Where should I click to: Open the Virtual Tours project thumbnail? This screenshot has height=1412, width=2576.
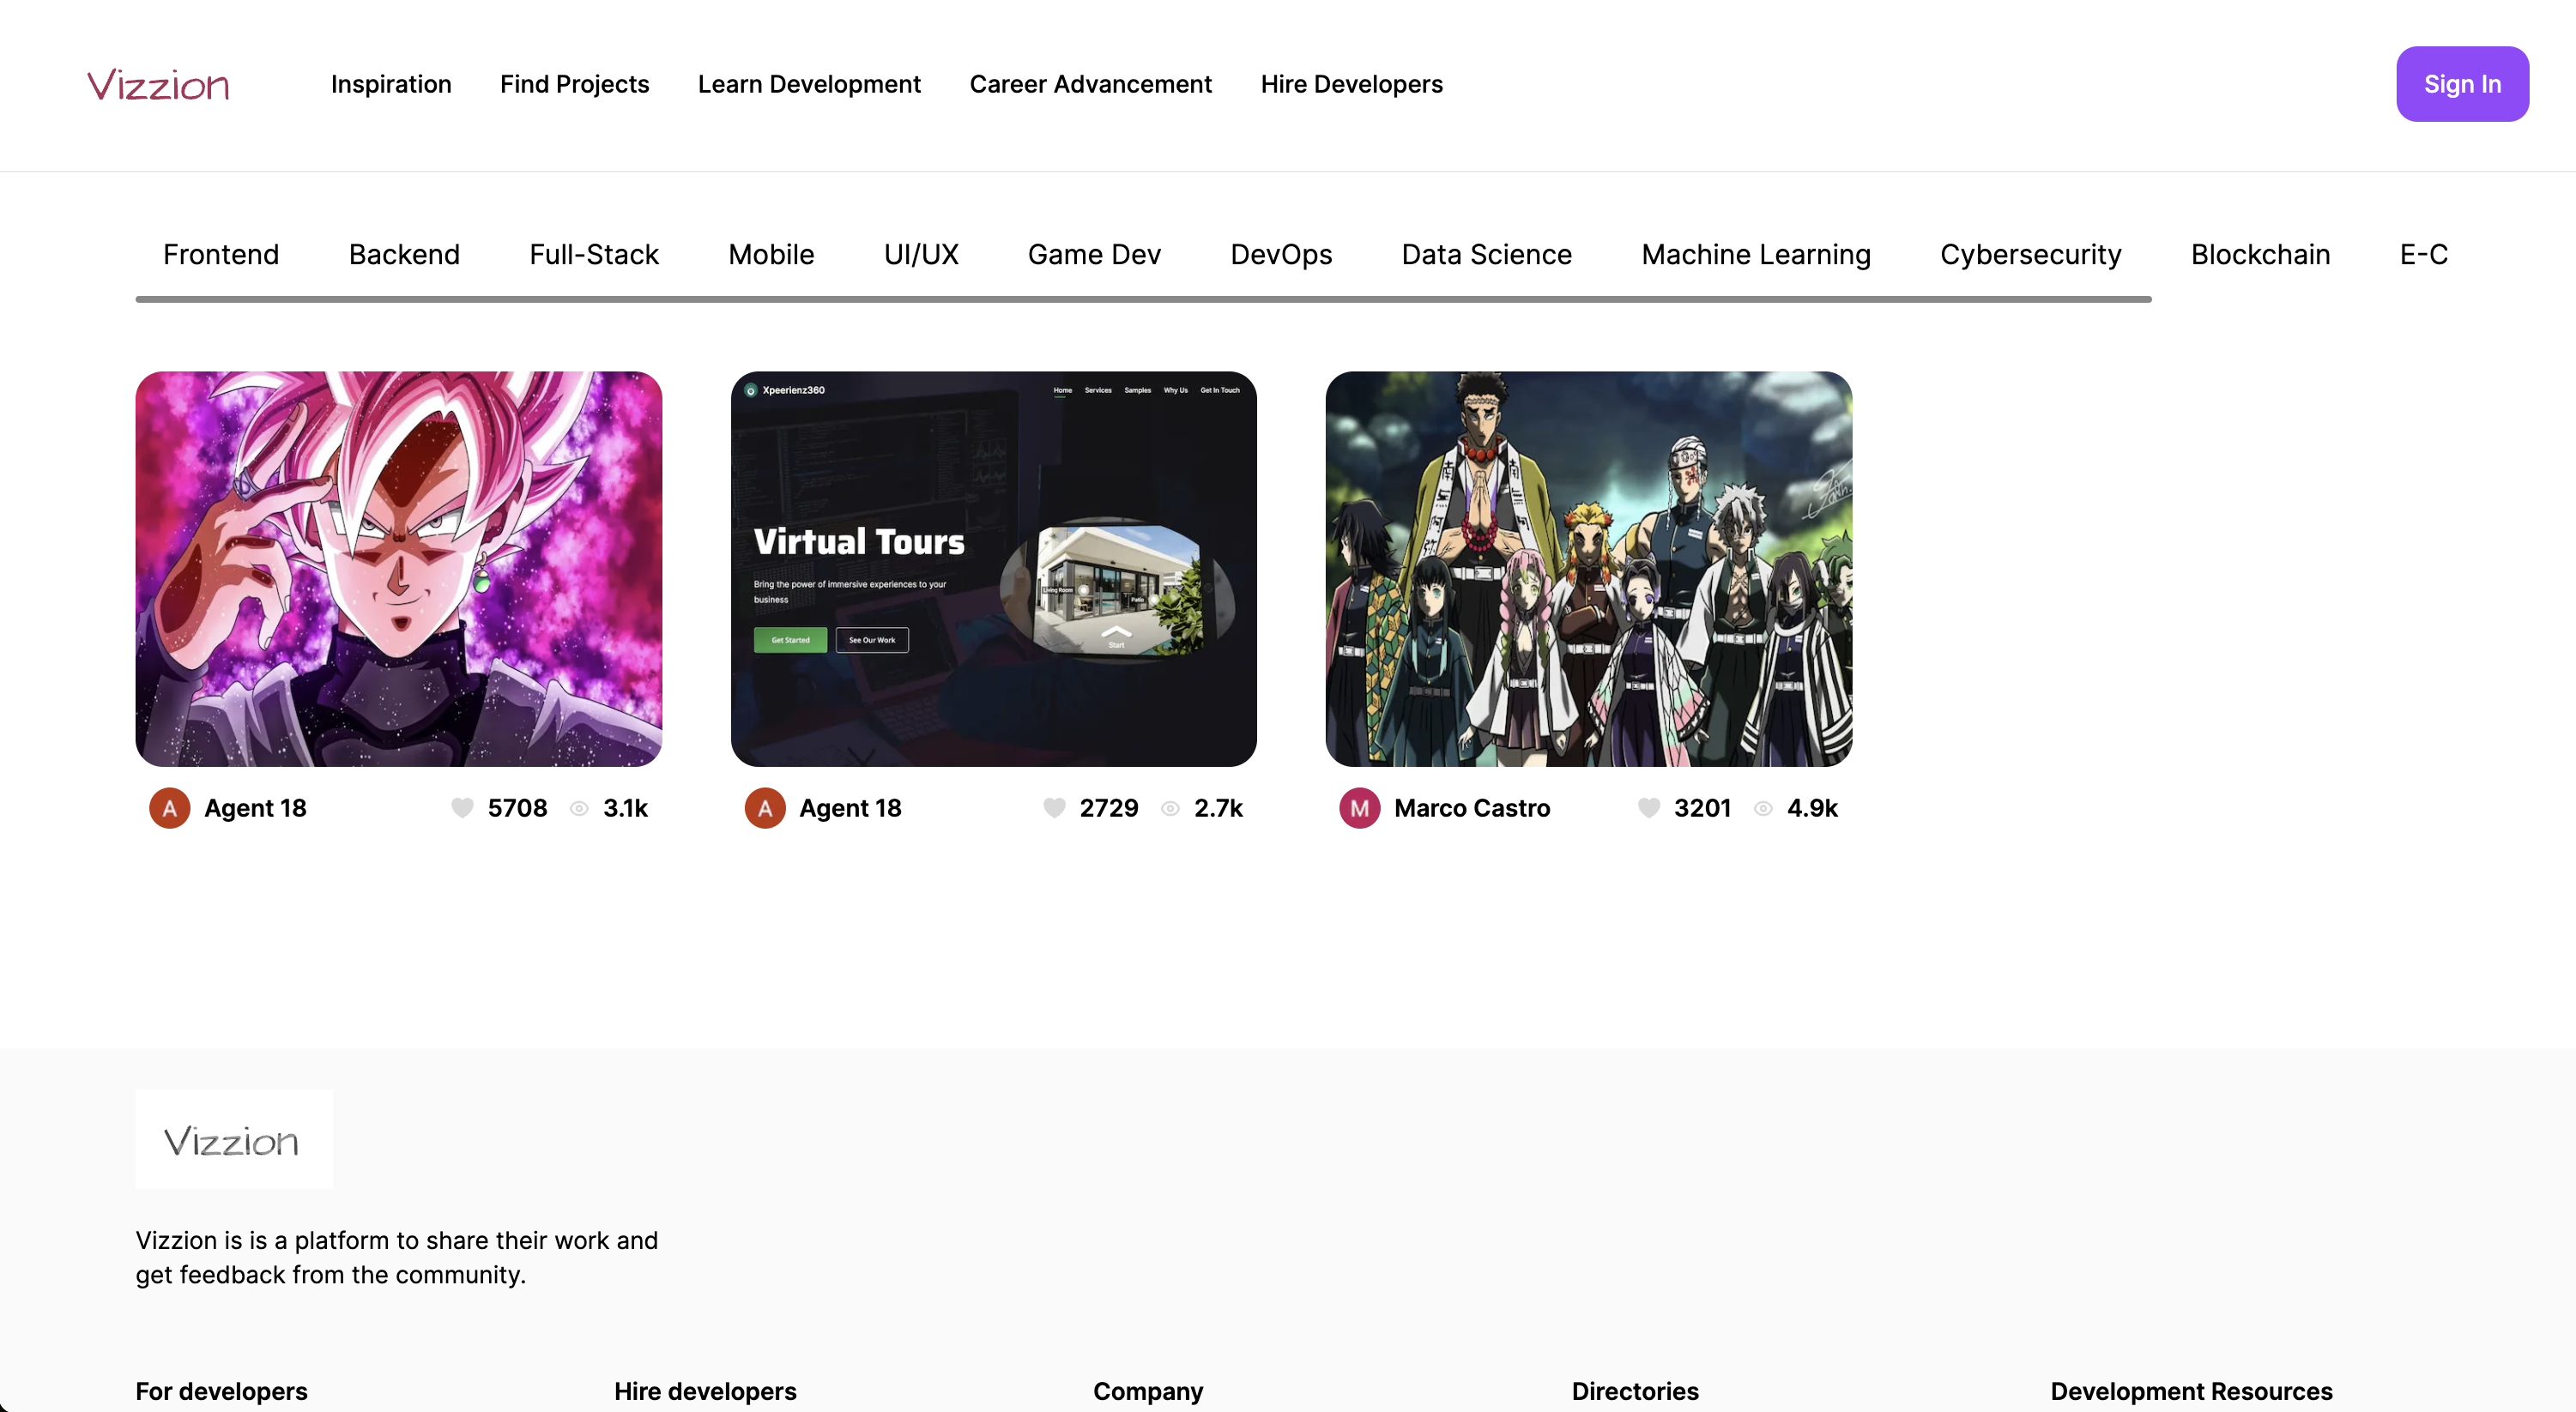point(993,569)
